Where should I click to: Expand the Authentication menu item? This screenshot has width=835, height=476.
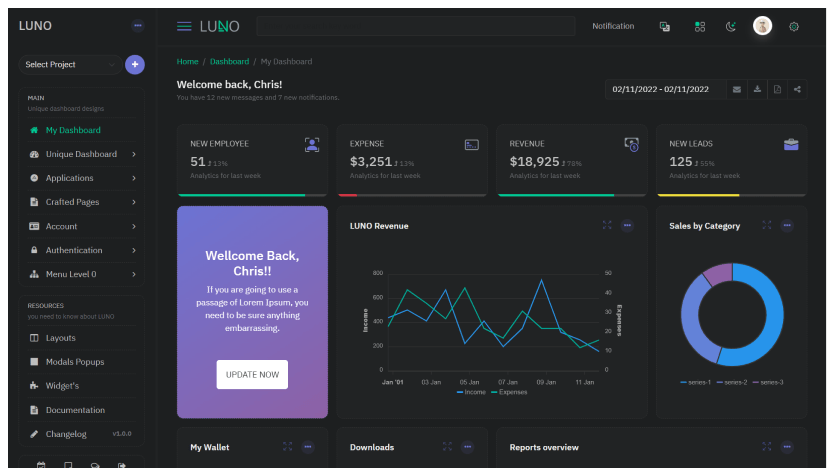pos(78,250)
